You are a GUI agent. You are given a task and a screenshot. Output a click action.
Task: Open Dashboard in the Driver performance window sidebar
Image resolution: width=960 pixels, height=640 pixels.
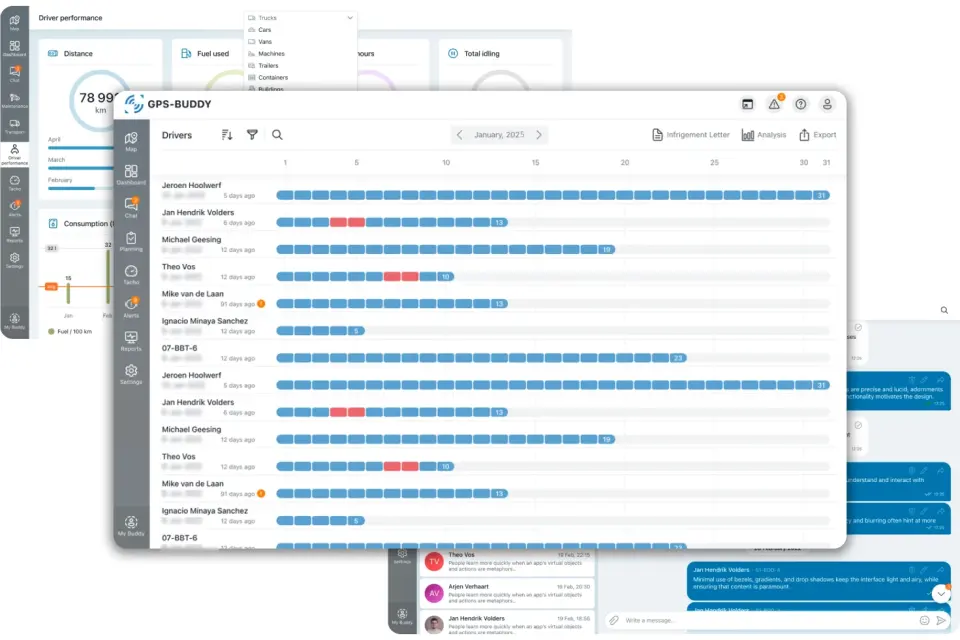pos(15,49)
